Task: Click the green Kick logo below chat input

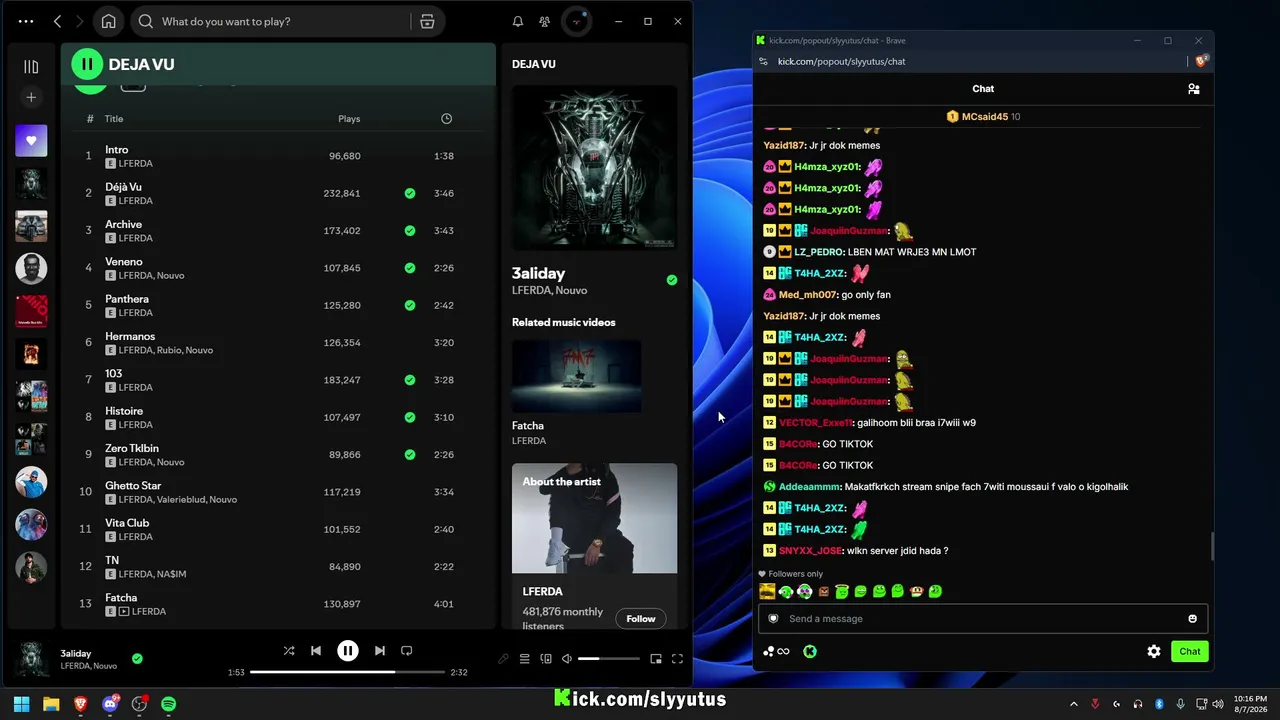Action: pos(810,652)
